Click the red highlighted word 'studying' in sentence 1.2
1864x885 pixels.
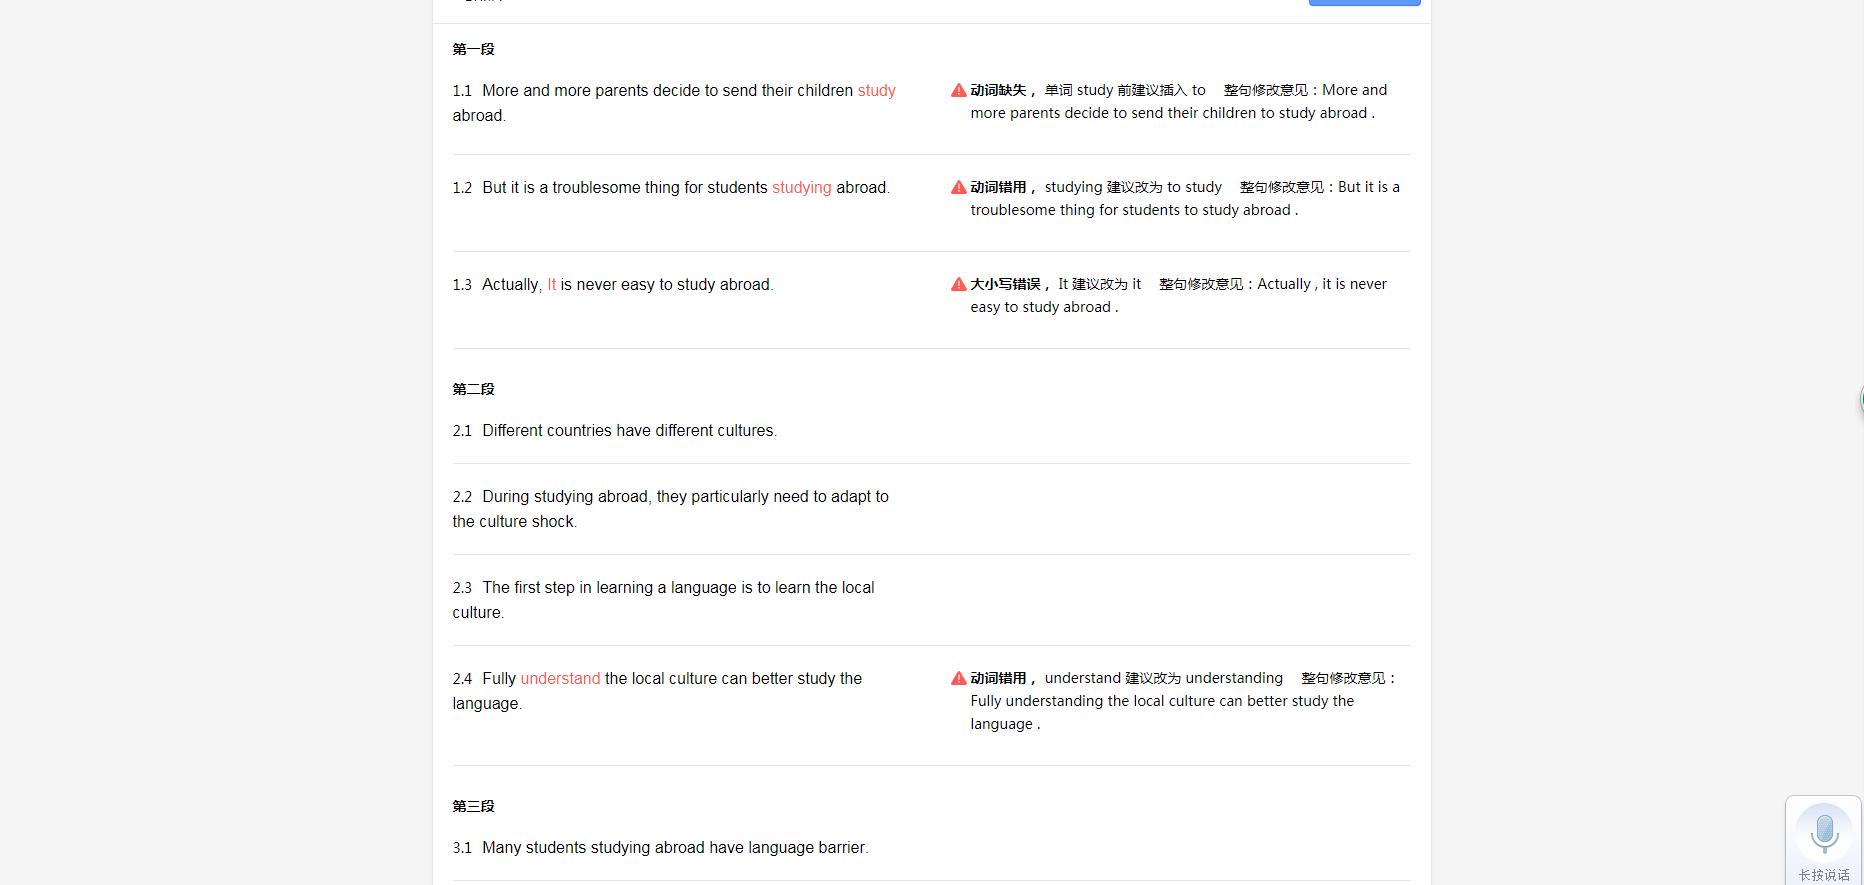click(x=801, y=187)
